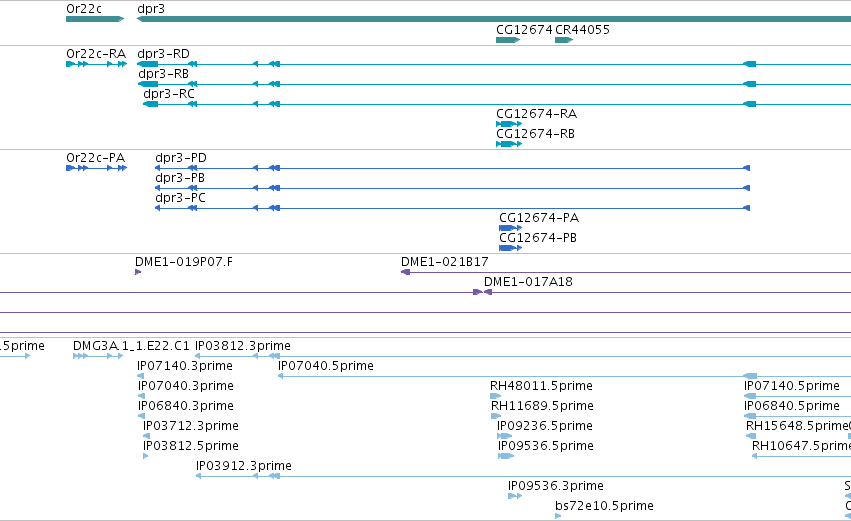Click the CG12674-RB transcript label
The height and width of the screenshot is (521, 851).
pyautogui.click(x=535, y=134)
